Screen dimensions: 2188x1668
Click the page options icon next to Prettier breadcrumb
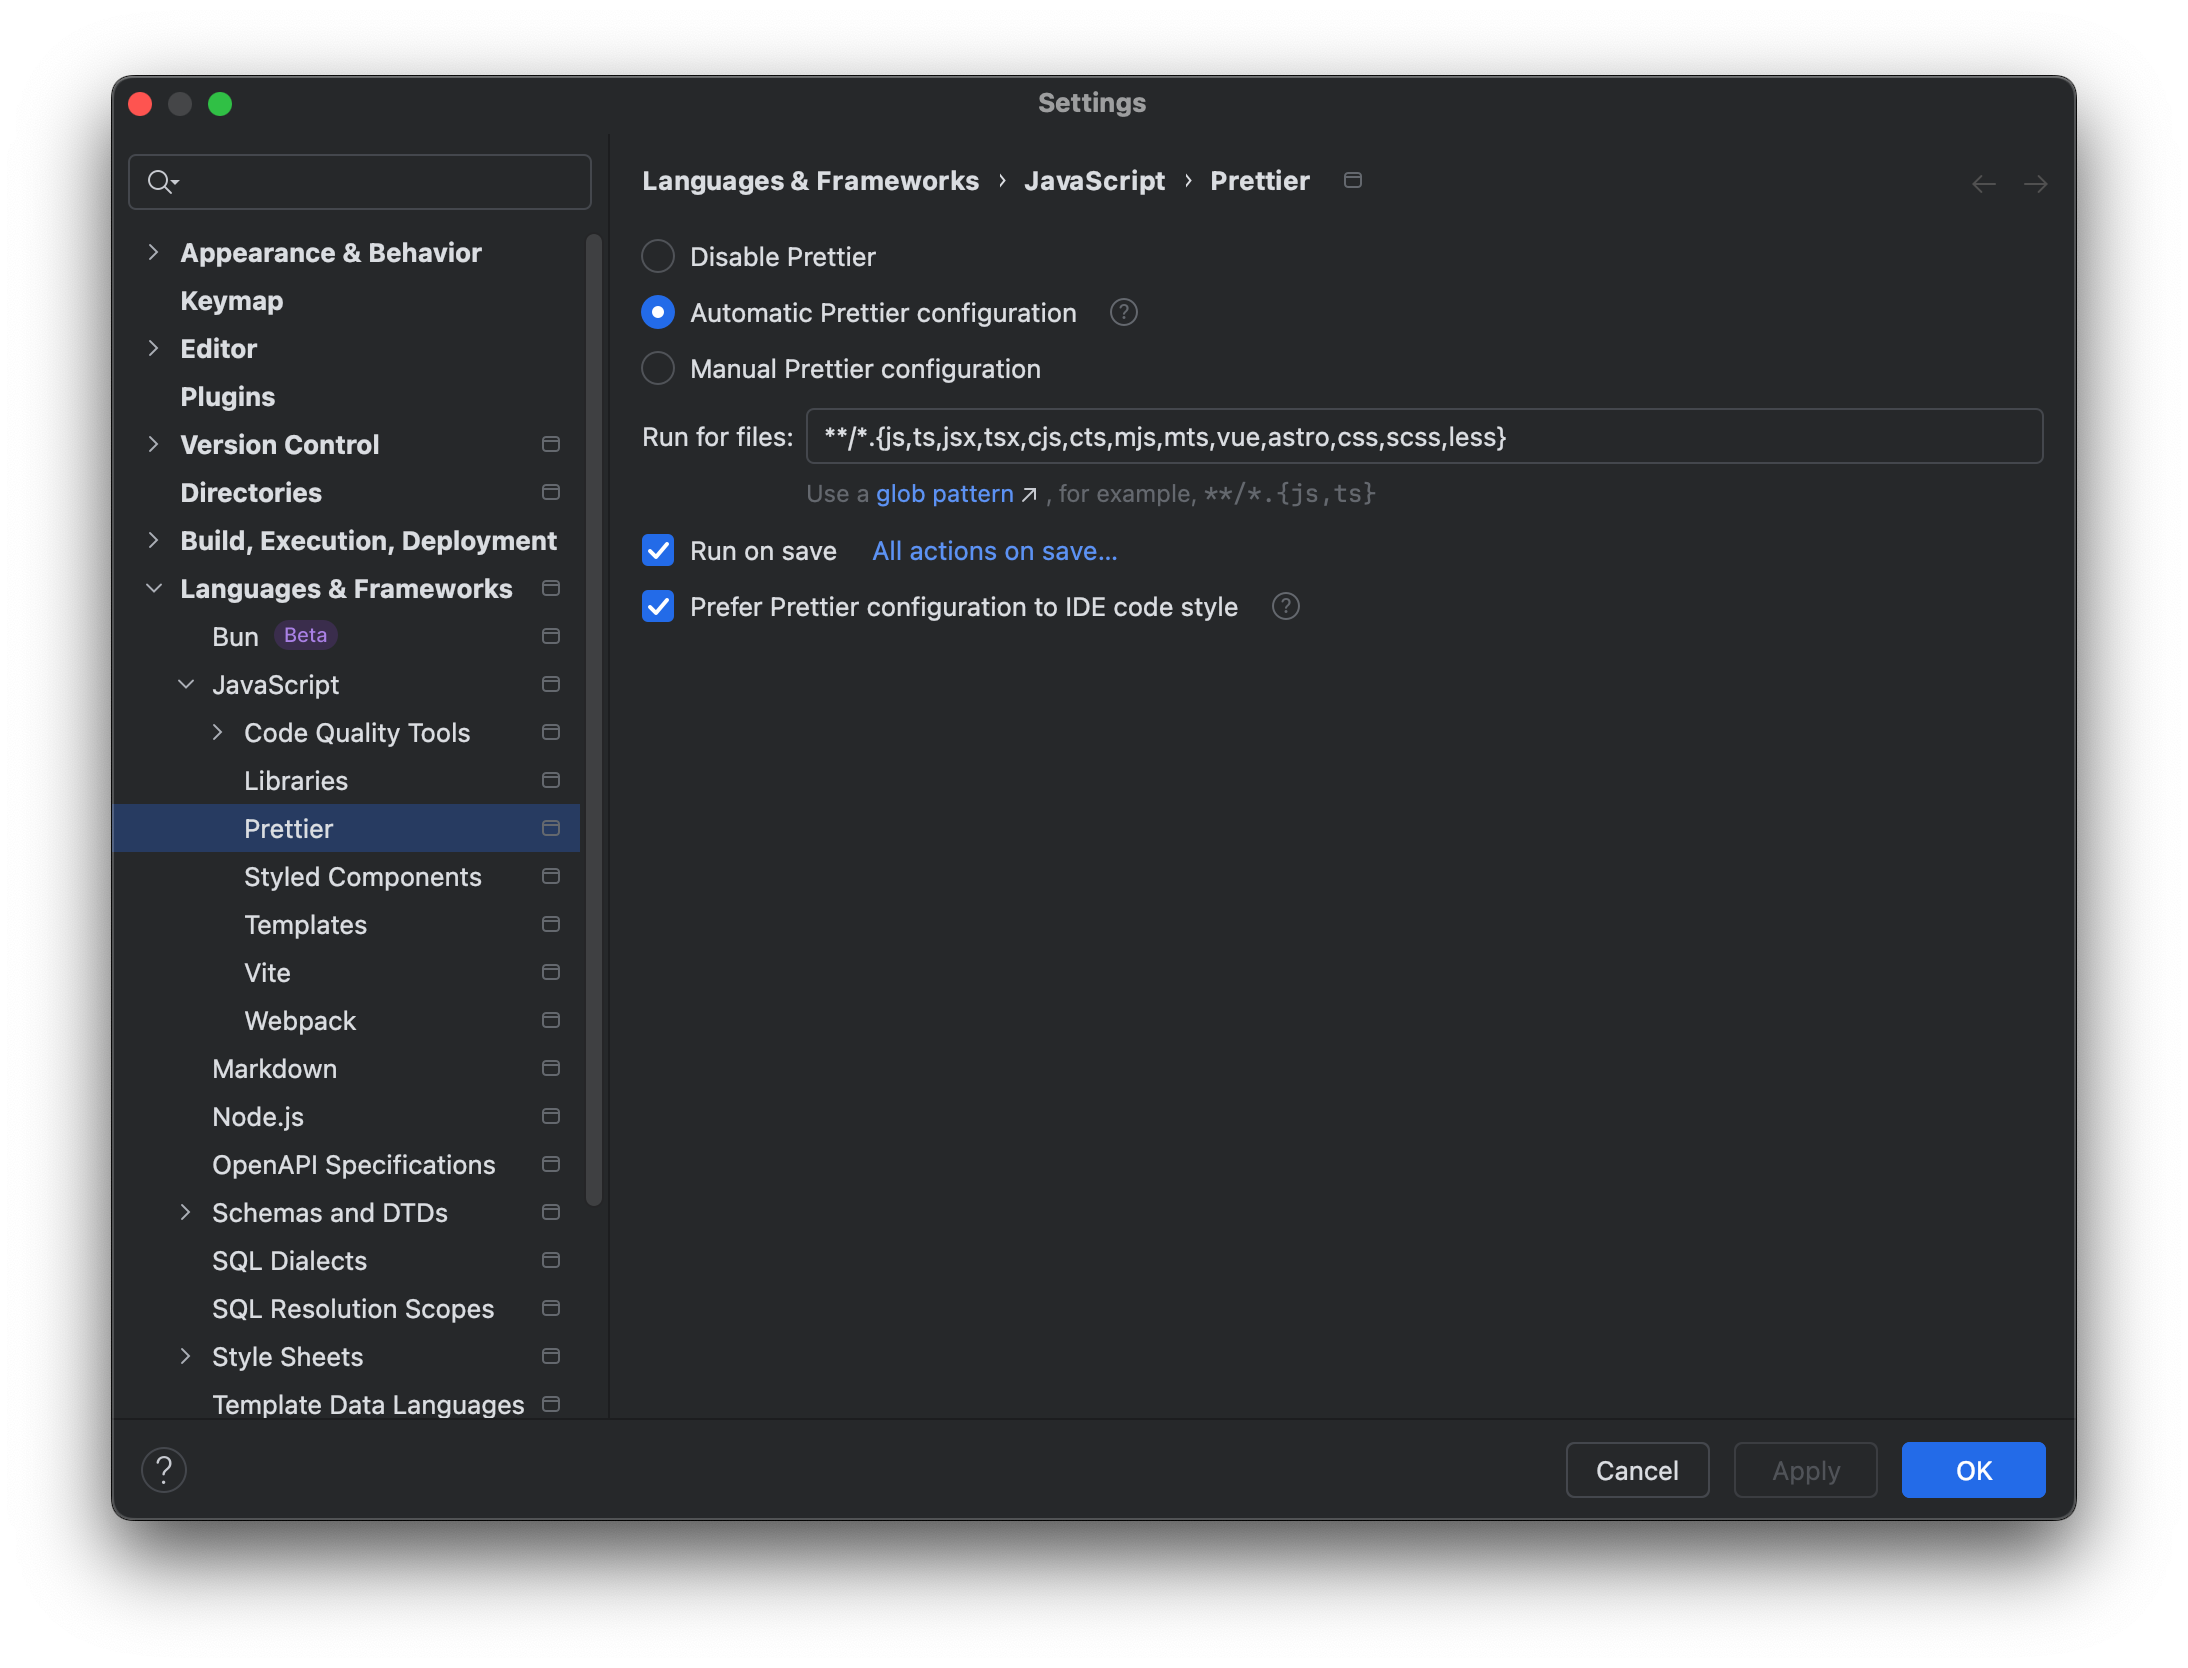point(1353,180)
